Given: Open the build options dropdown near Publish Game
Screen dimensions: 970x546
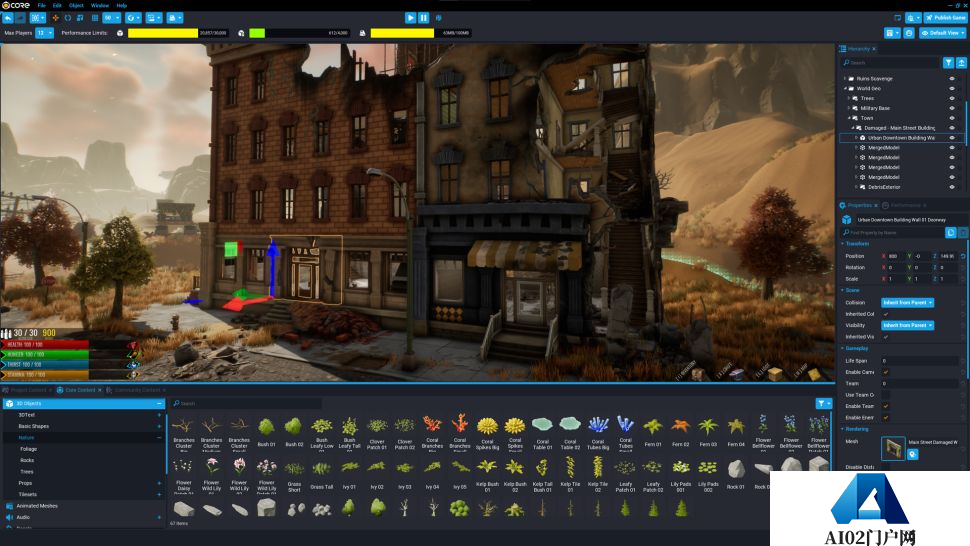Looking at the screenshot, I should (x=913, y=18).
